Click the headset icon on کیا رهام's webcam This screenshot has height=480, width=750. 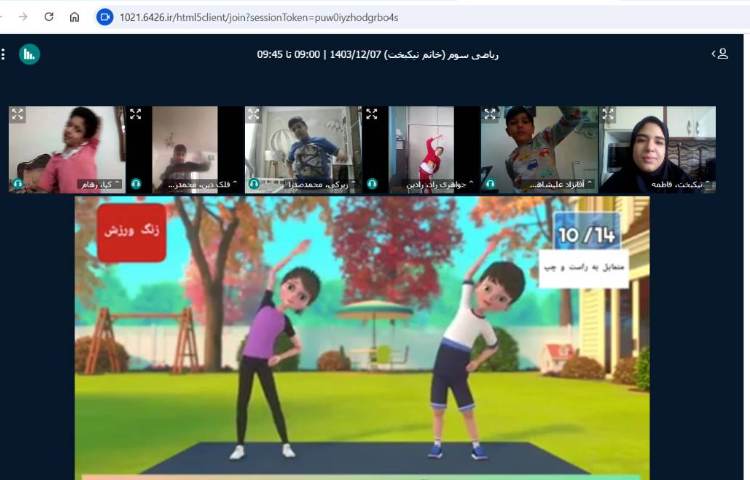pyautogui.click(x=18, y=184)
